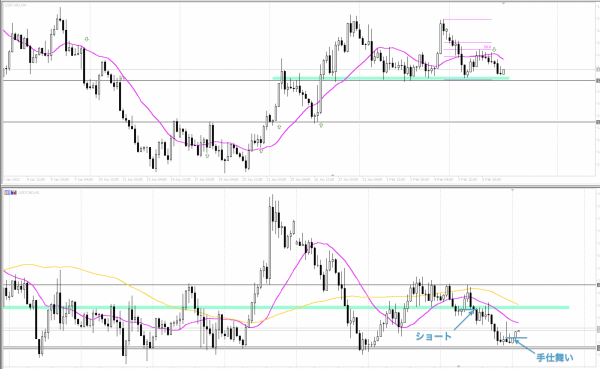Viewport: 600px width, 369px height.
Task: Click the green marker at the 17 Jan low
Action: coord(207,155)
